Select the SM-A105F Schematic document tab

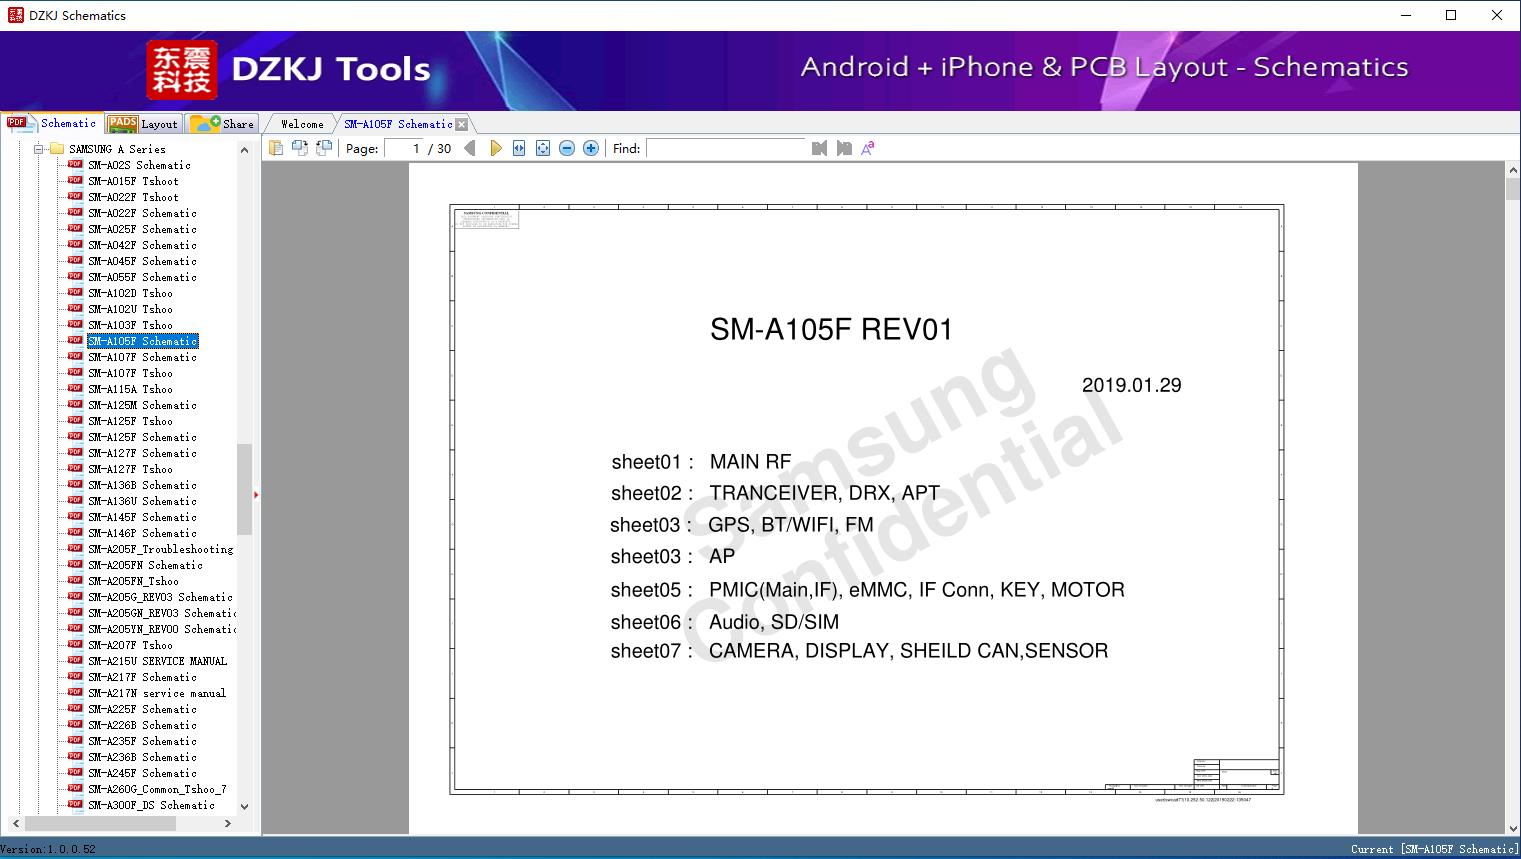(398, 124)
